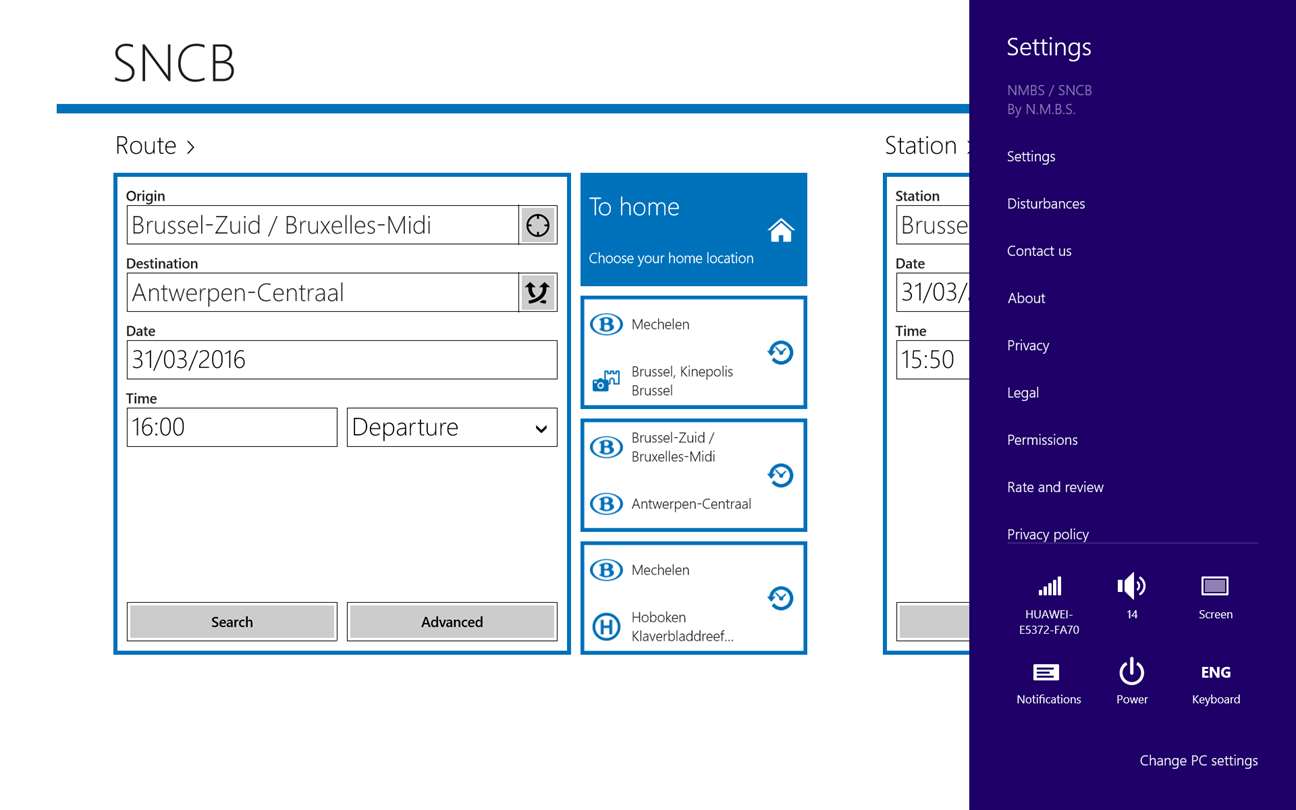This screenshot has height=810, width=1296.
Task: Open the Departure dropdown
Action: (x=452, y=427)
